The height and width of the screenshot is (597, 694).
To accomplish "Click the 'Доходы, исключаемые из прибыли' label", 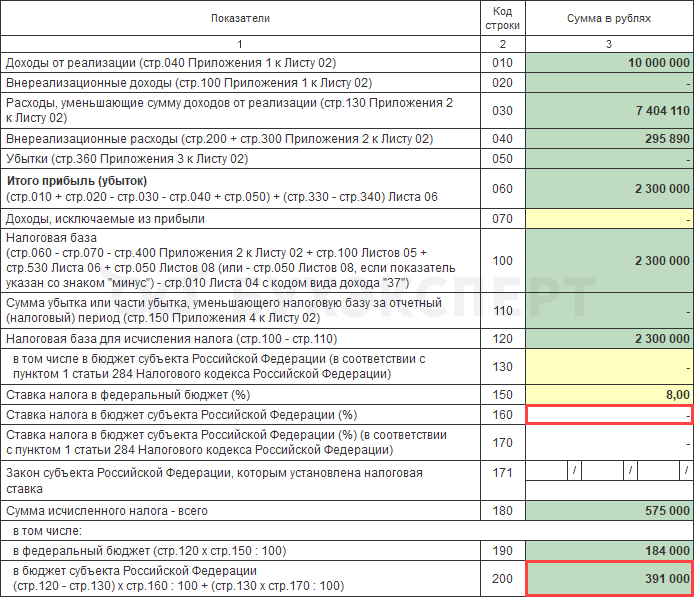I will click(x=105, y=219).
